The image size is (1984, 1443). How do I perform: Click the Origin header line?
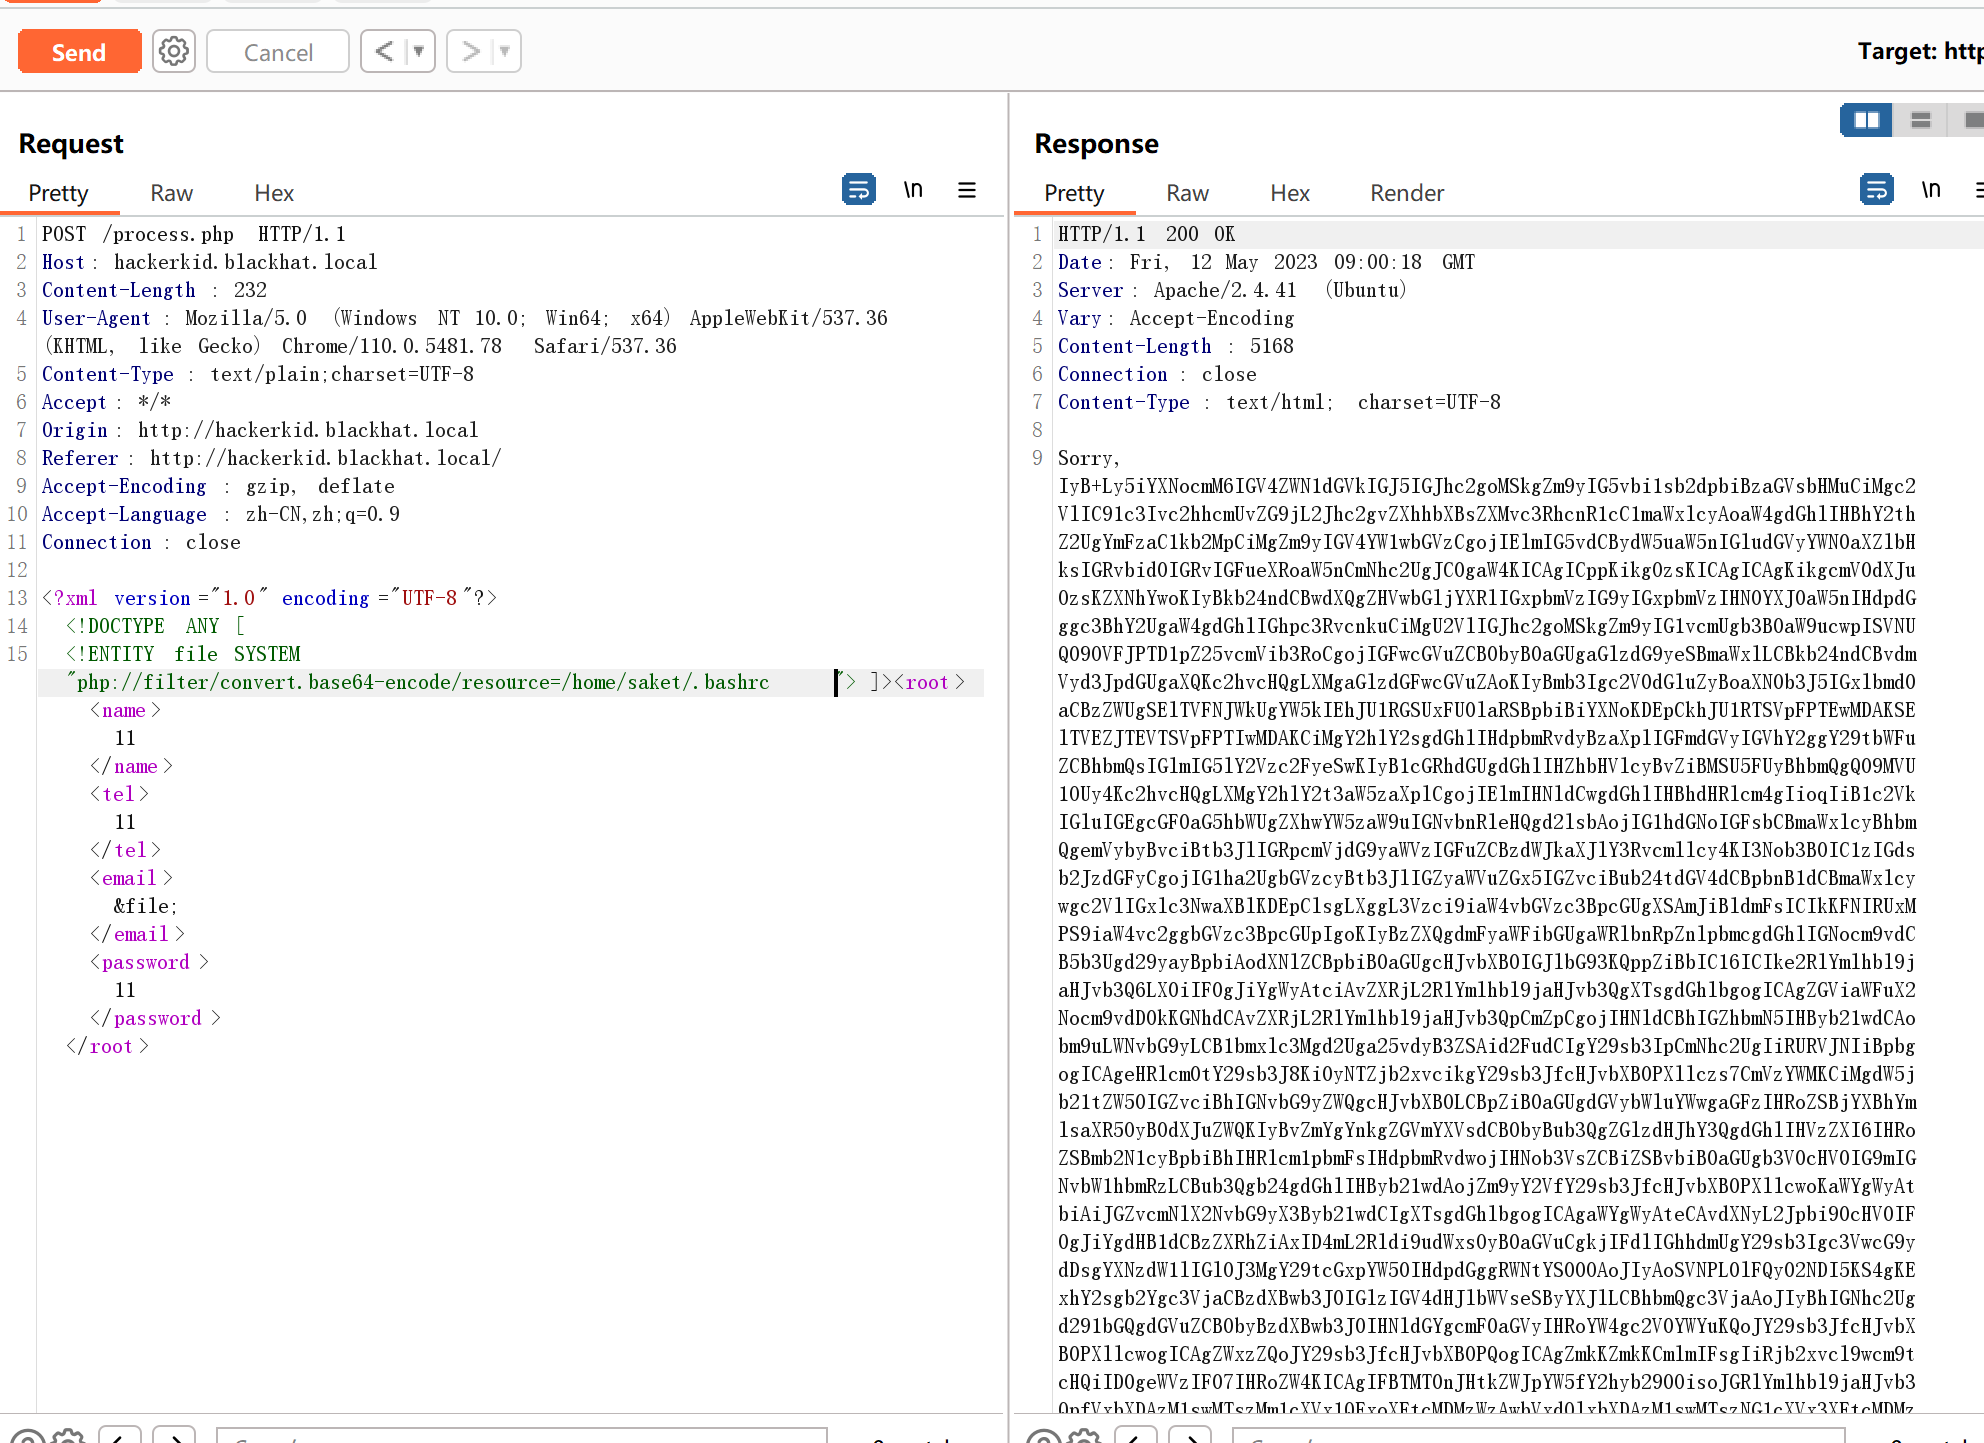(260, 430)
